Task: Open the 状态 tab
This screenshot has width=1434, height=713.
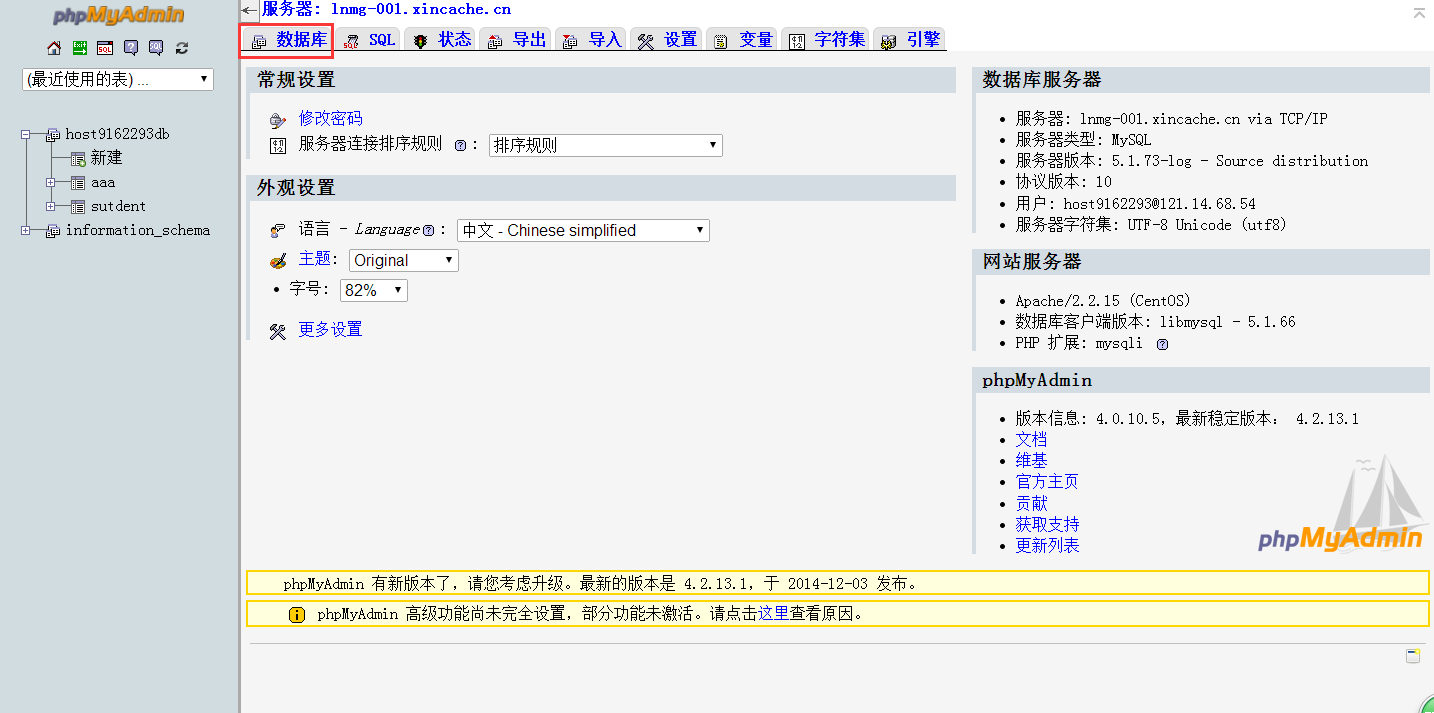Action: (x=441, y=39)
